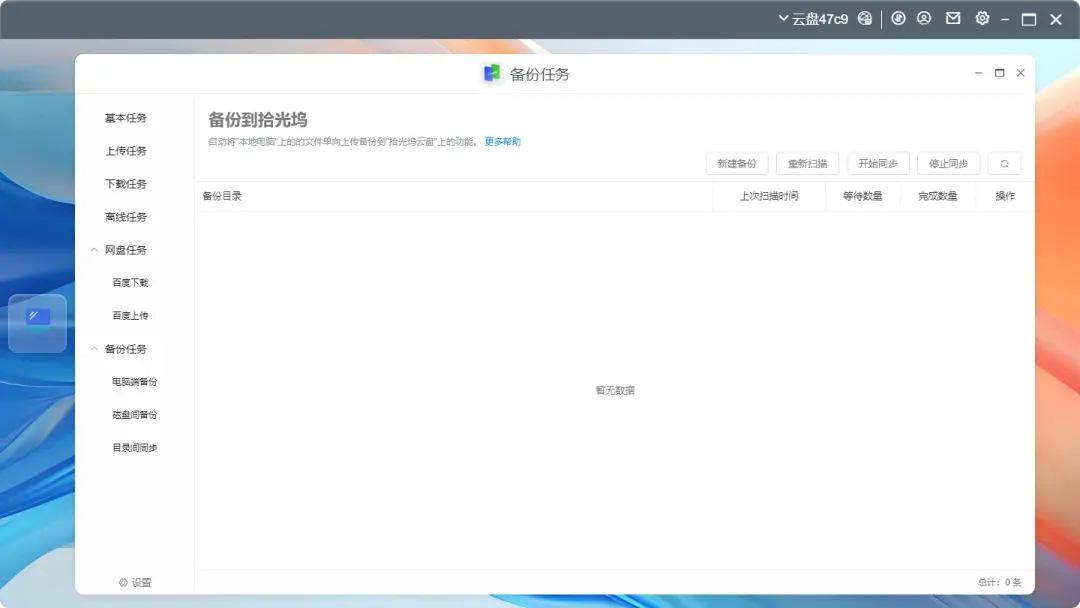Image resolution: width=1080 pixels, height=608 pixels.
Task: Select 上传任务 in sidebar
Action: pos(125,151)
